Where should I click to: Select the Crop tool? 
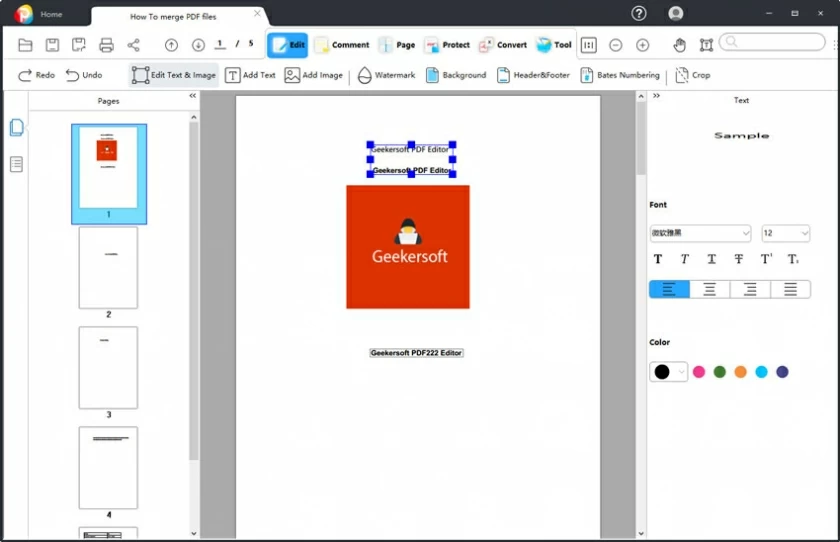pyautogui.click(x=693, y=75)
